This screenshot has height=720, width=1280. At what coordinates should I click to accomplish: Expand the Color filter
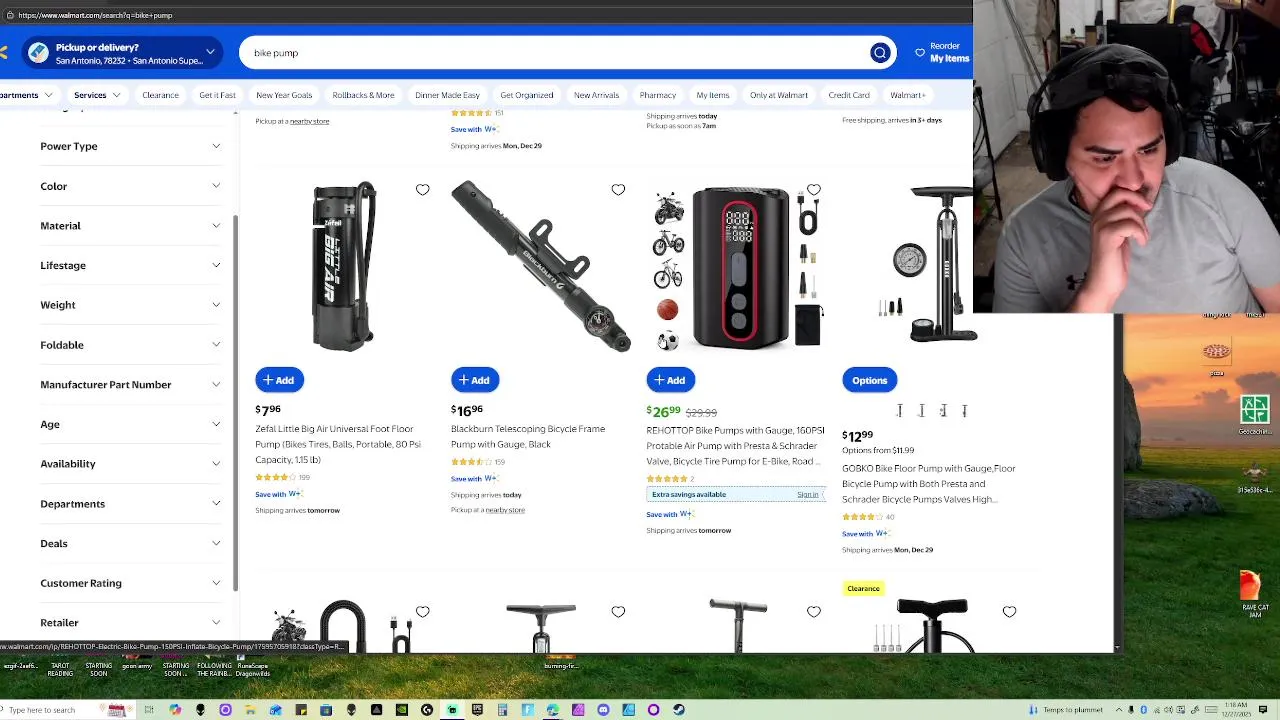[130, 186]
